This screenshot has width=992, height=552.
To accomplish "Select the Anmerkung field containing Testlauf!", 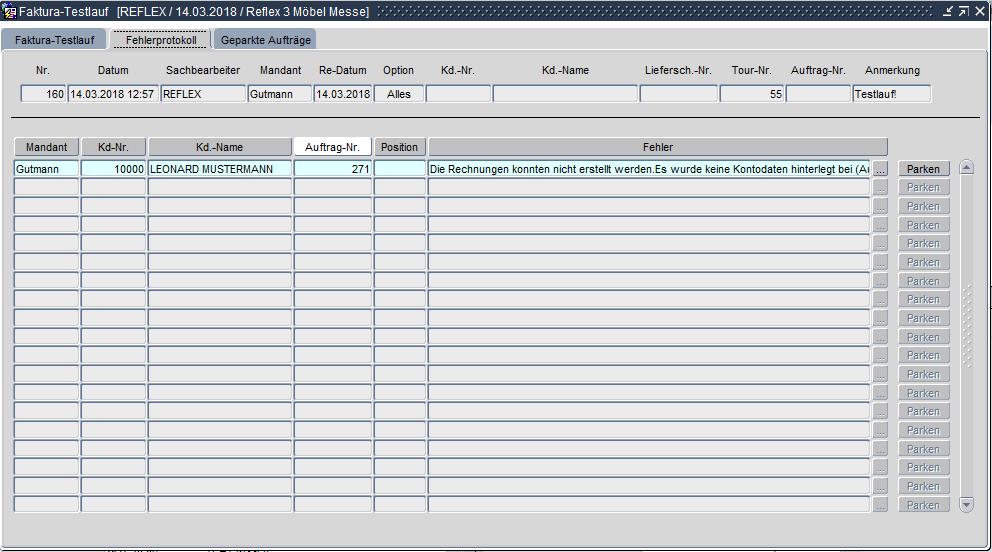I will tap(891, 94).
